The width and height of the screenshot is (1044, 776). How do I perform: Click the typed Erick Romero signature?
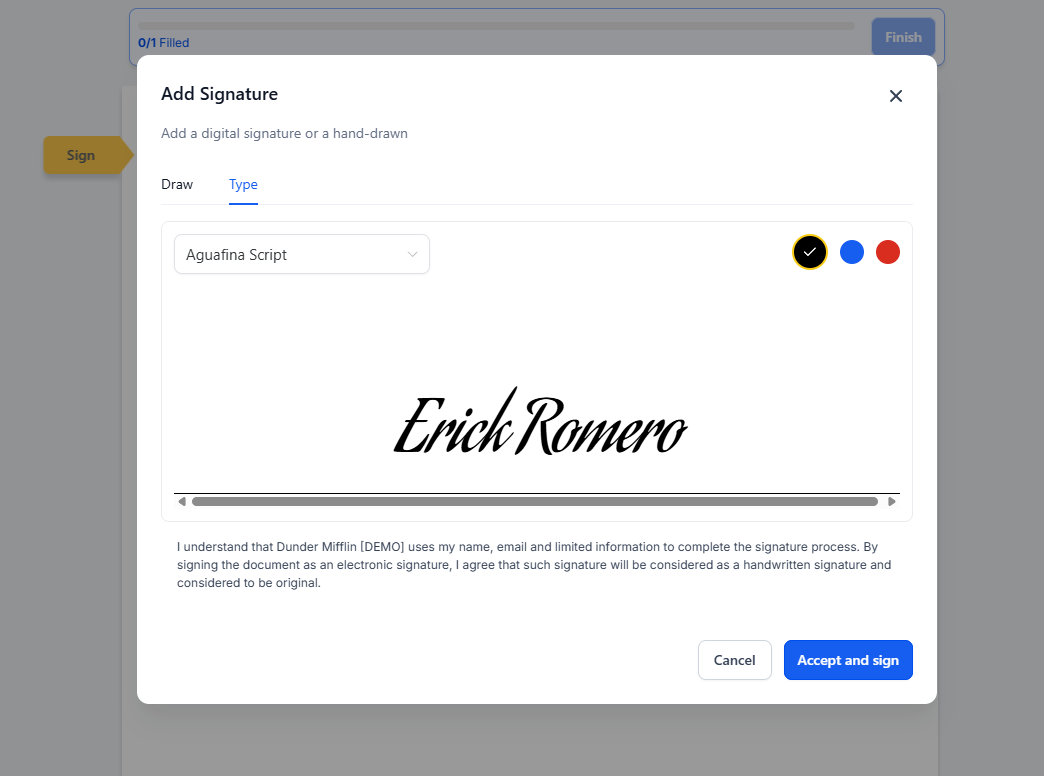coord(540,422)
